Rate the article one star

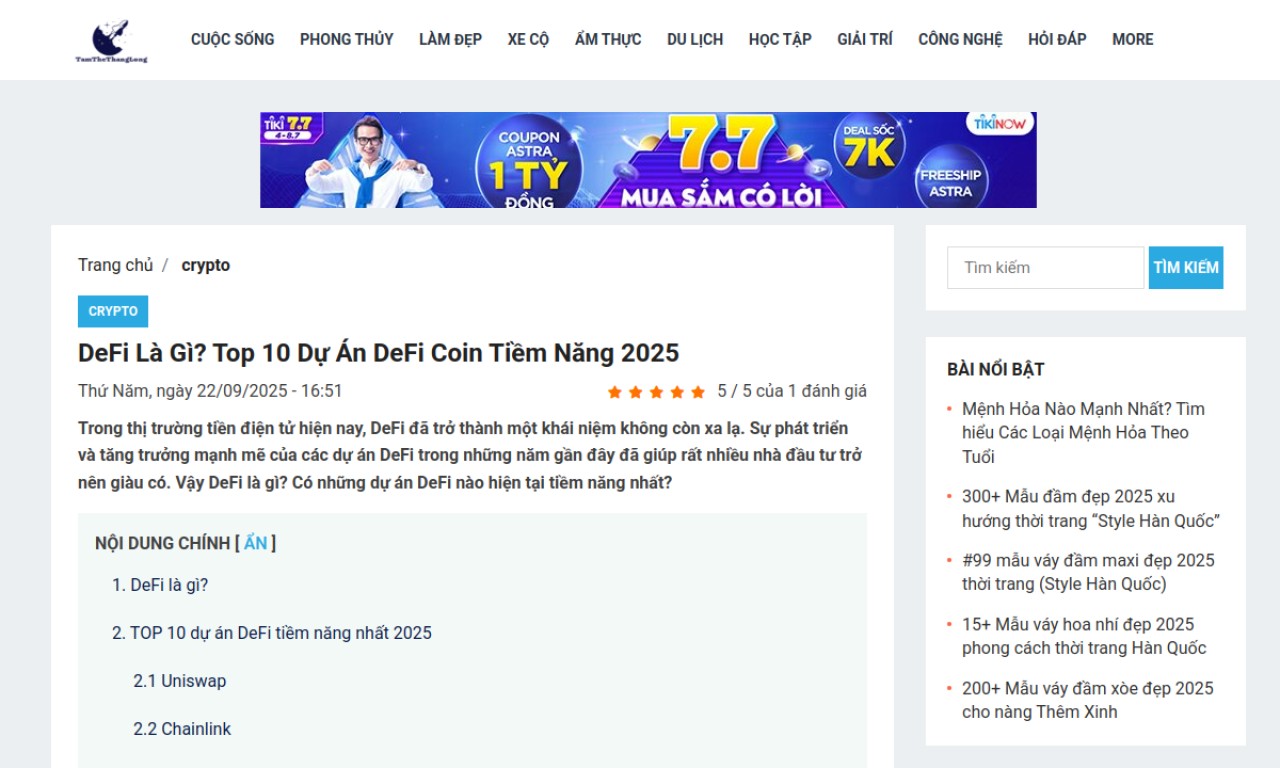point(614,392)
